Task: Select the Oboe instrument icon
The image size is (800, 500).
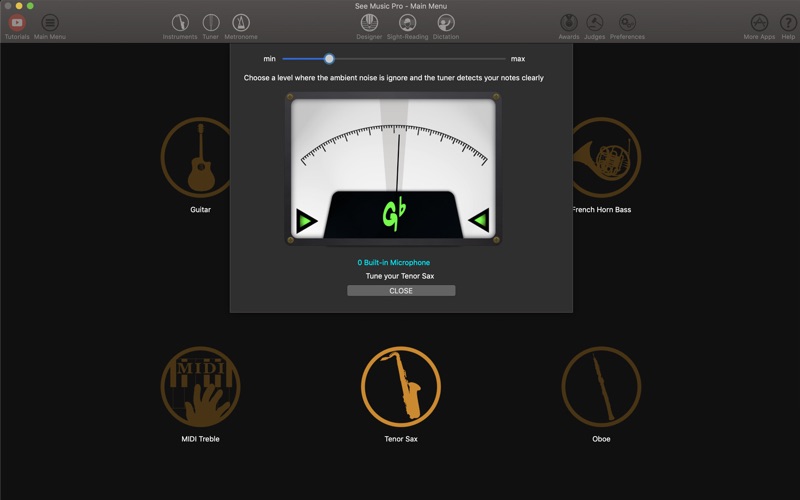Action: 602,387
